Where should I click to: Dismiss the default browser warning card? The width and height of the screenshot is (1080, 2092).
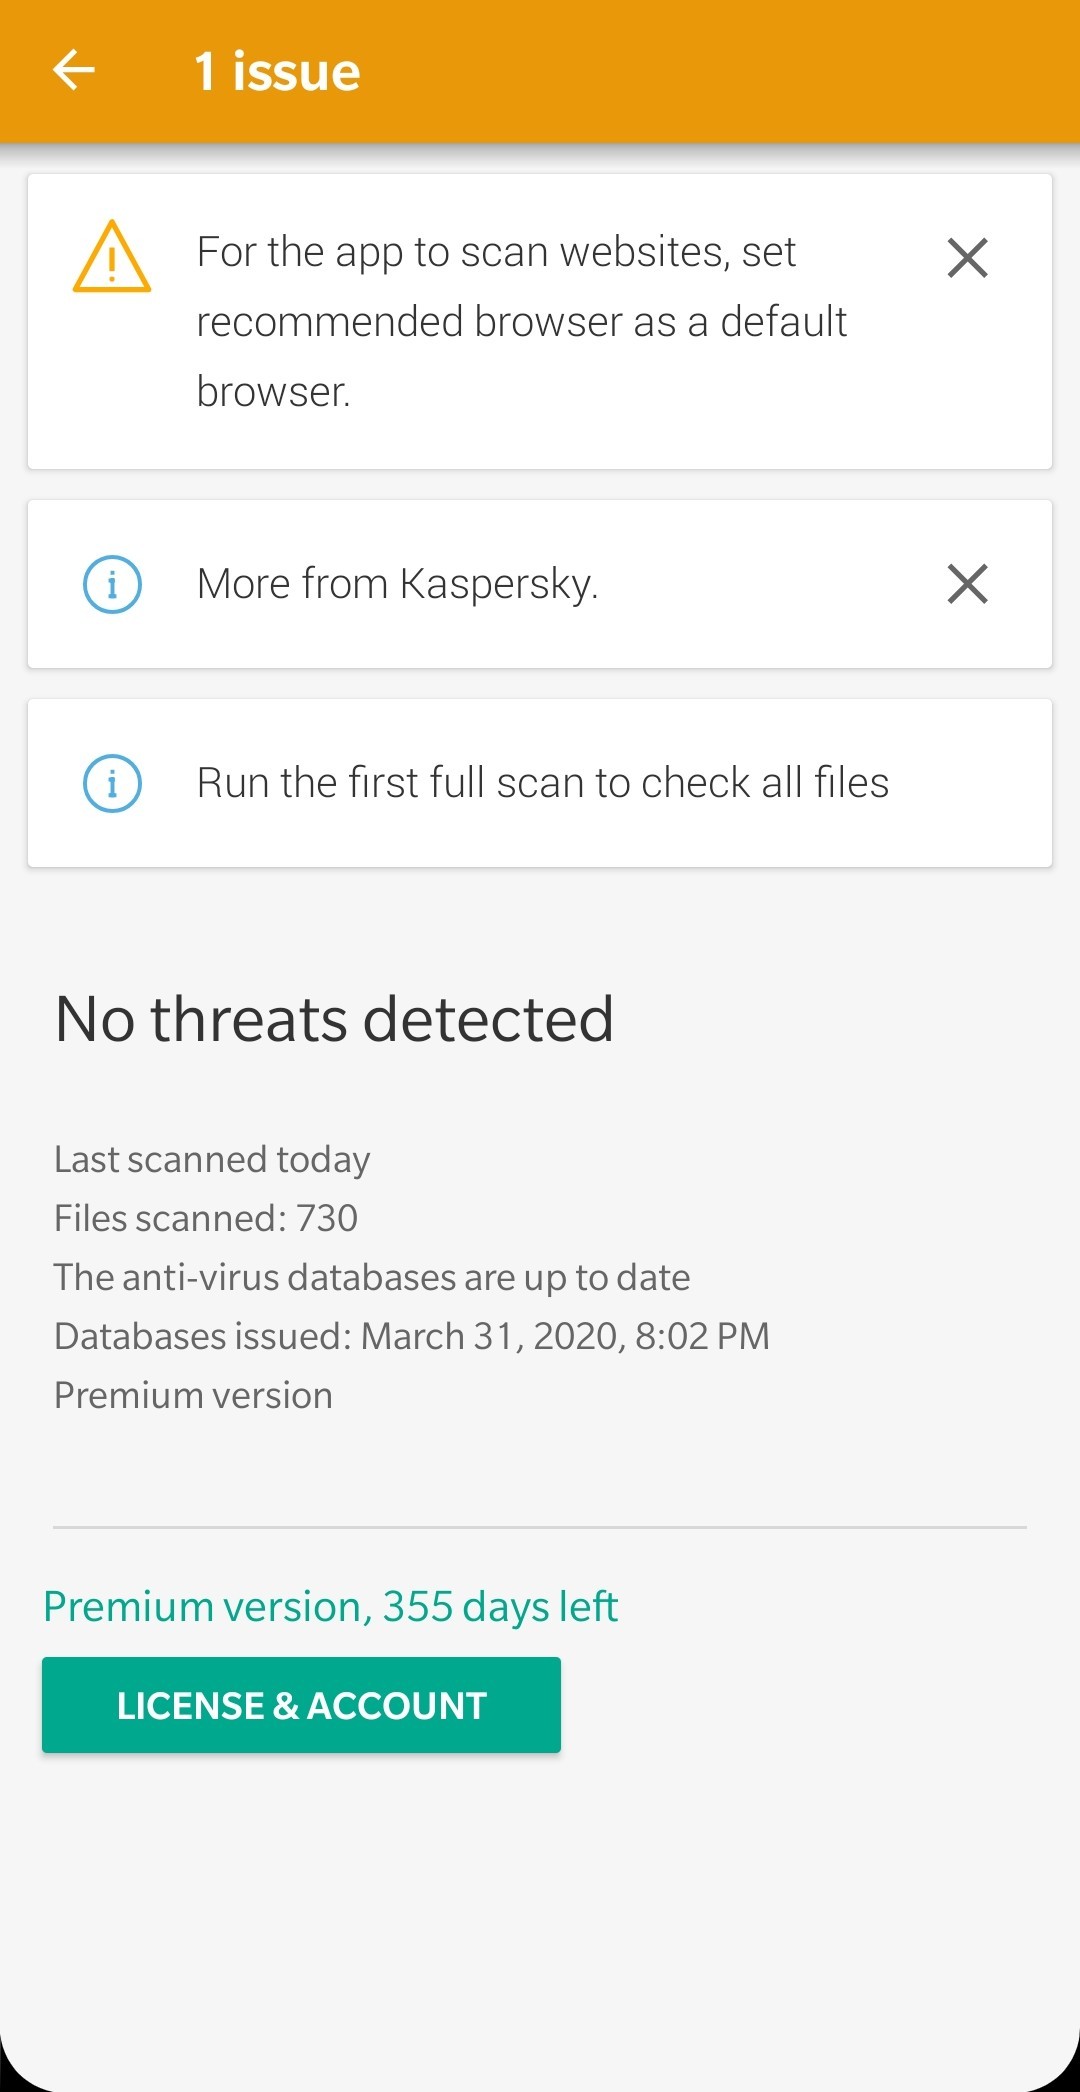point(967,257)
